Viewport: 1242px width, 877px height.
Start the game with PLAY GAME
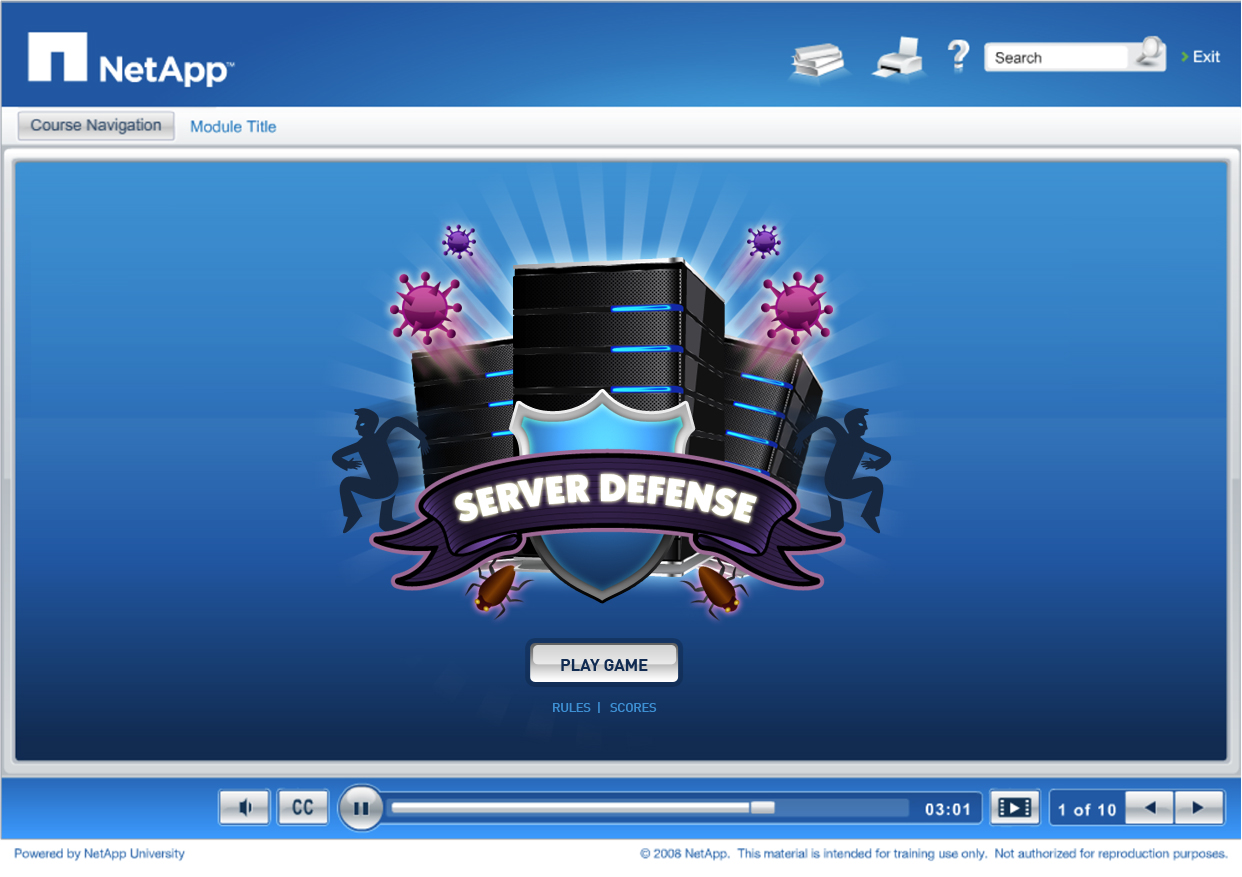click(604, 664)
